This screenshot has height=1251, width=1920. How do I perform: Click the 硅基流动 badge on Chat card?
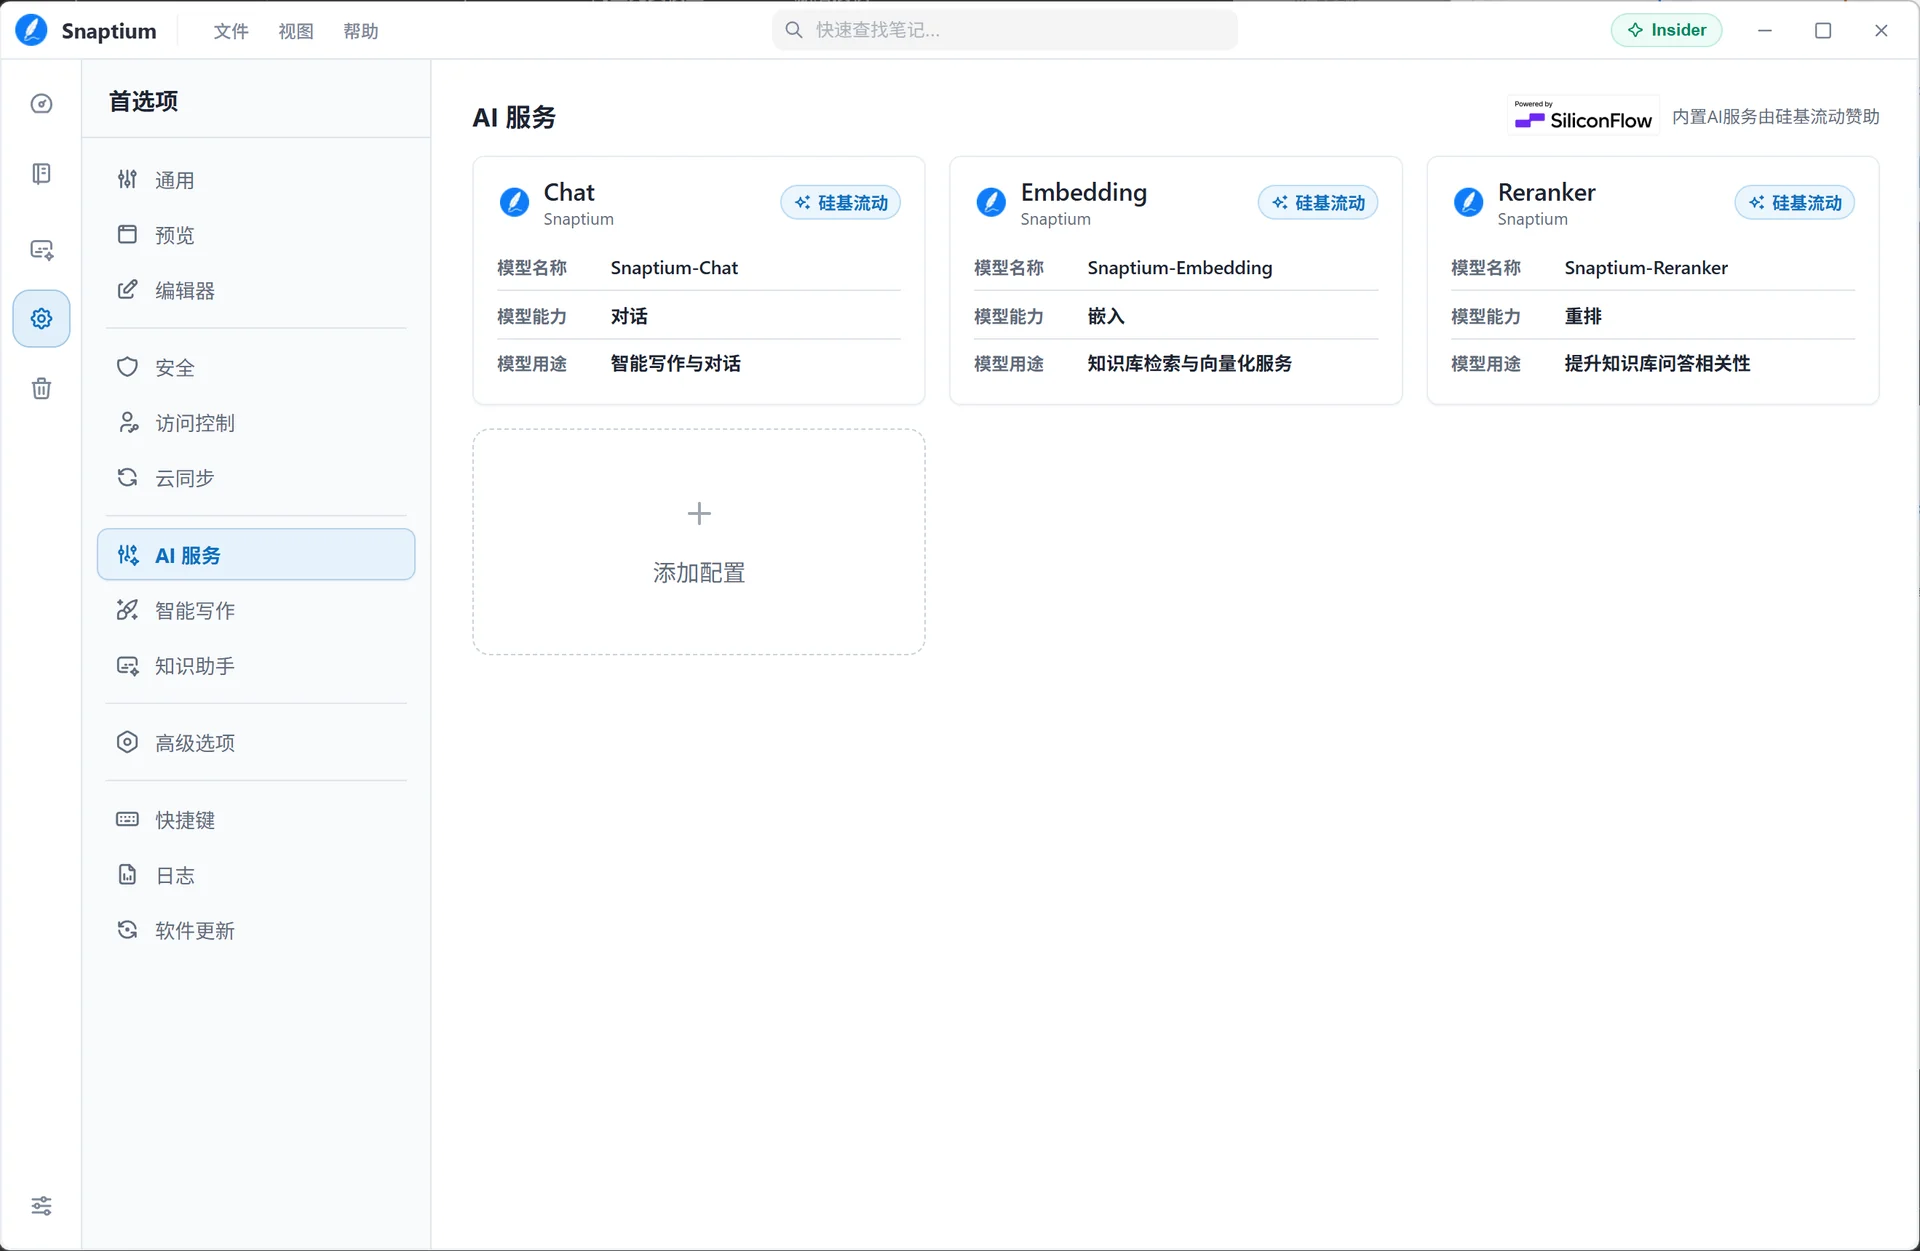point(841,203)
